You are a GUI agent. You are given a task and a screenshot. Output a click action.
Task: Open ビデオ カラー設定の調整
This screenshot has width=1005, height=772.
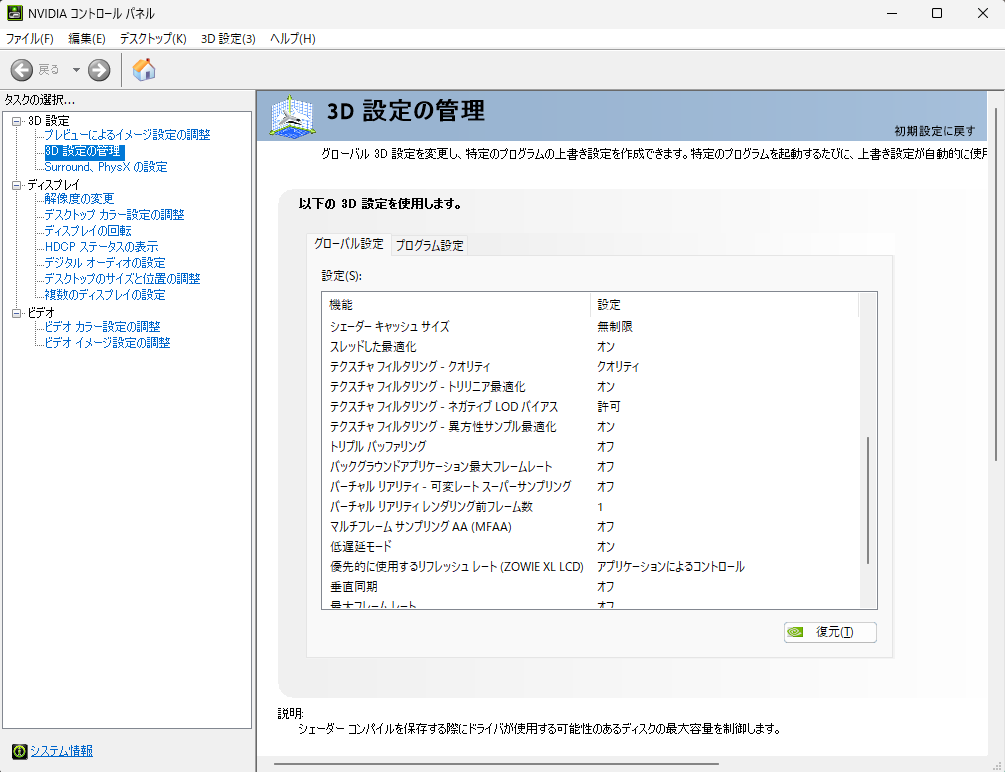pyautogui.click(x=102, y=327)
